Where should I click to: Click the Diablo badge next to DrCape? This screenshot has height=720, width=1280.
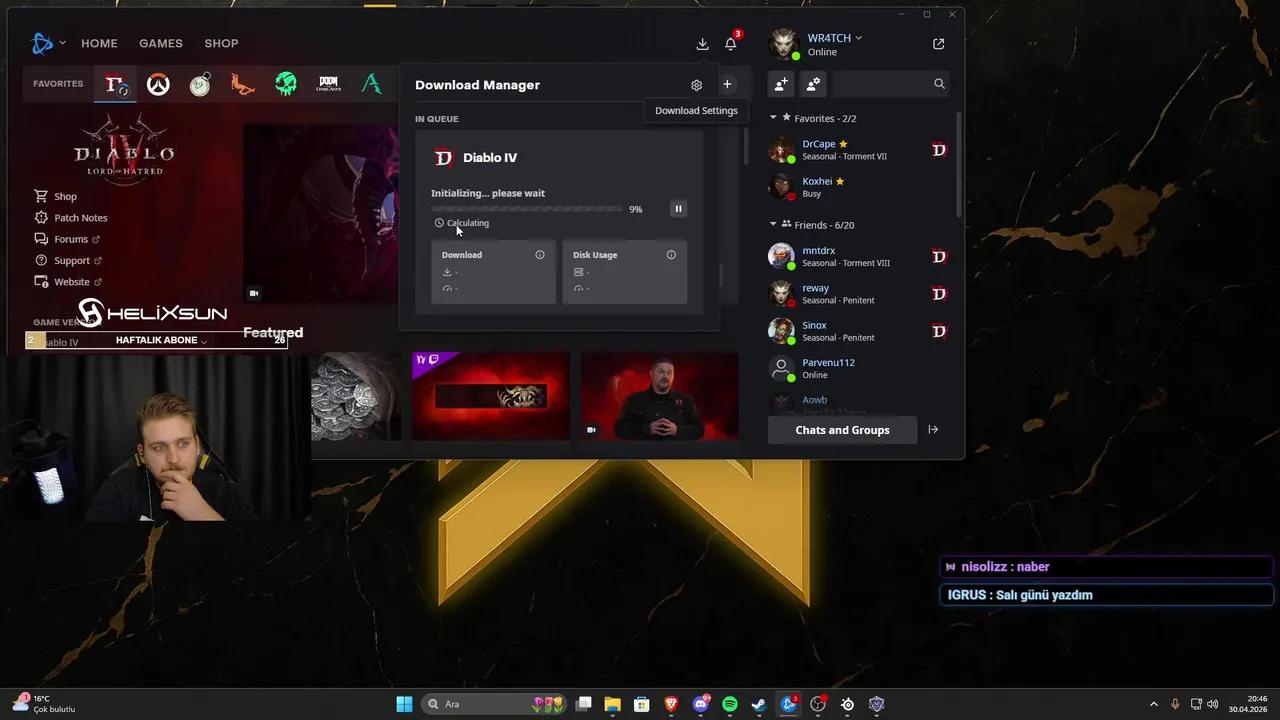click(939, 150)
